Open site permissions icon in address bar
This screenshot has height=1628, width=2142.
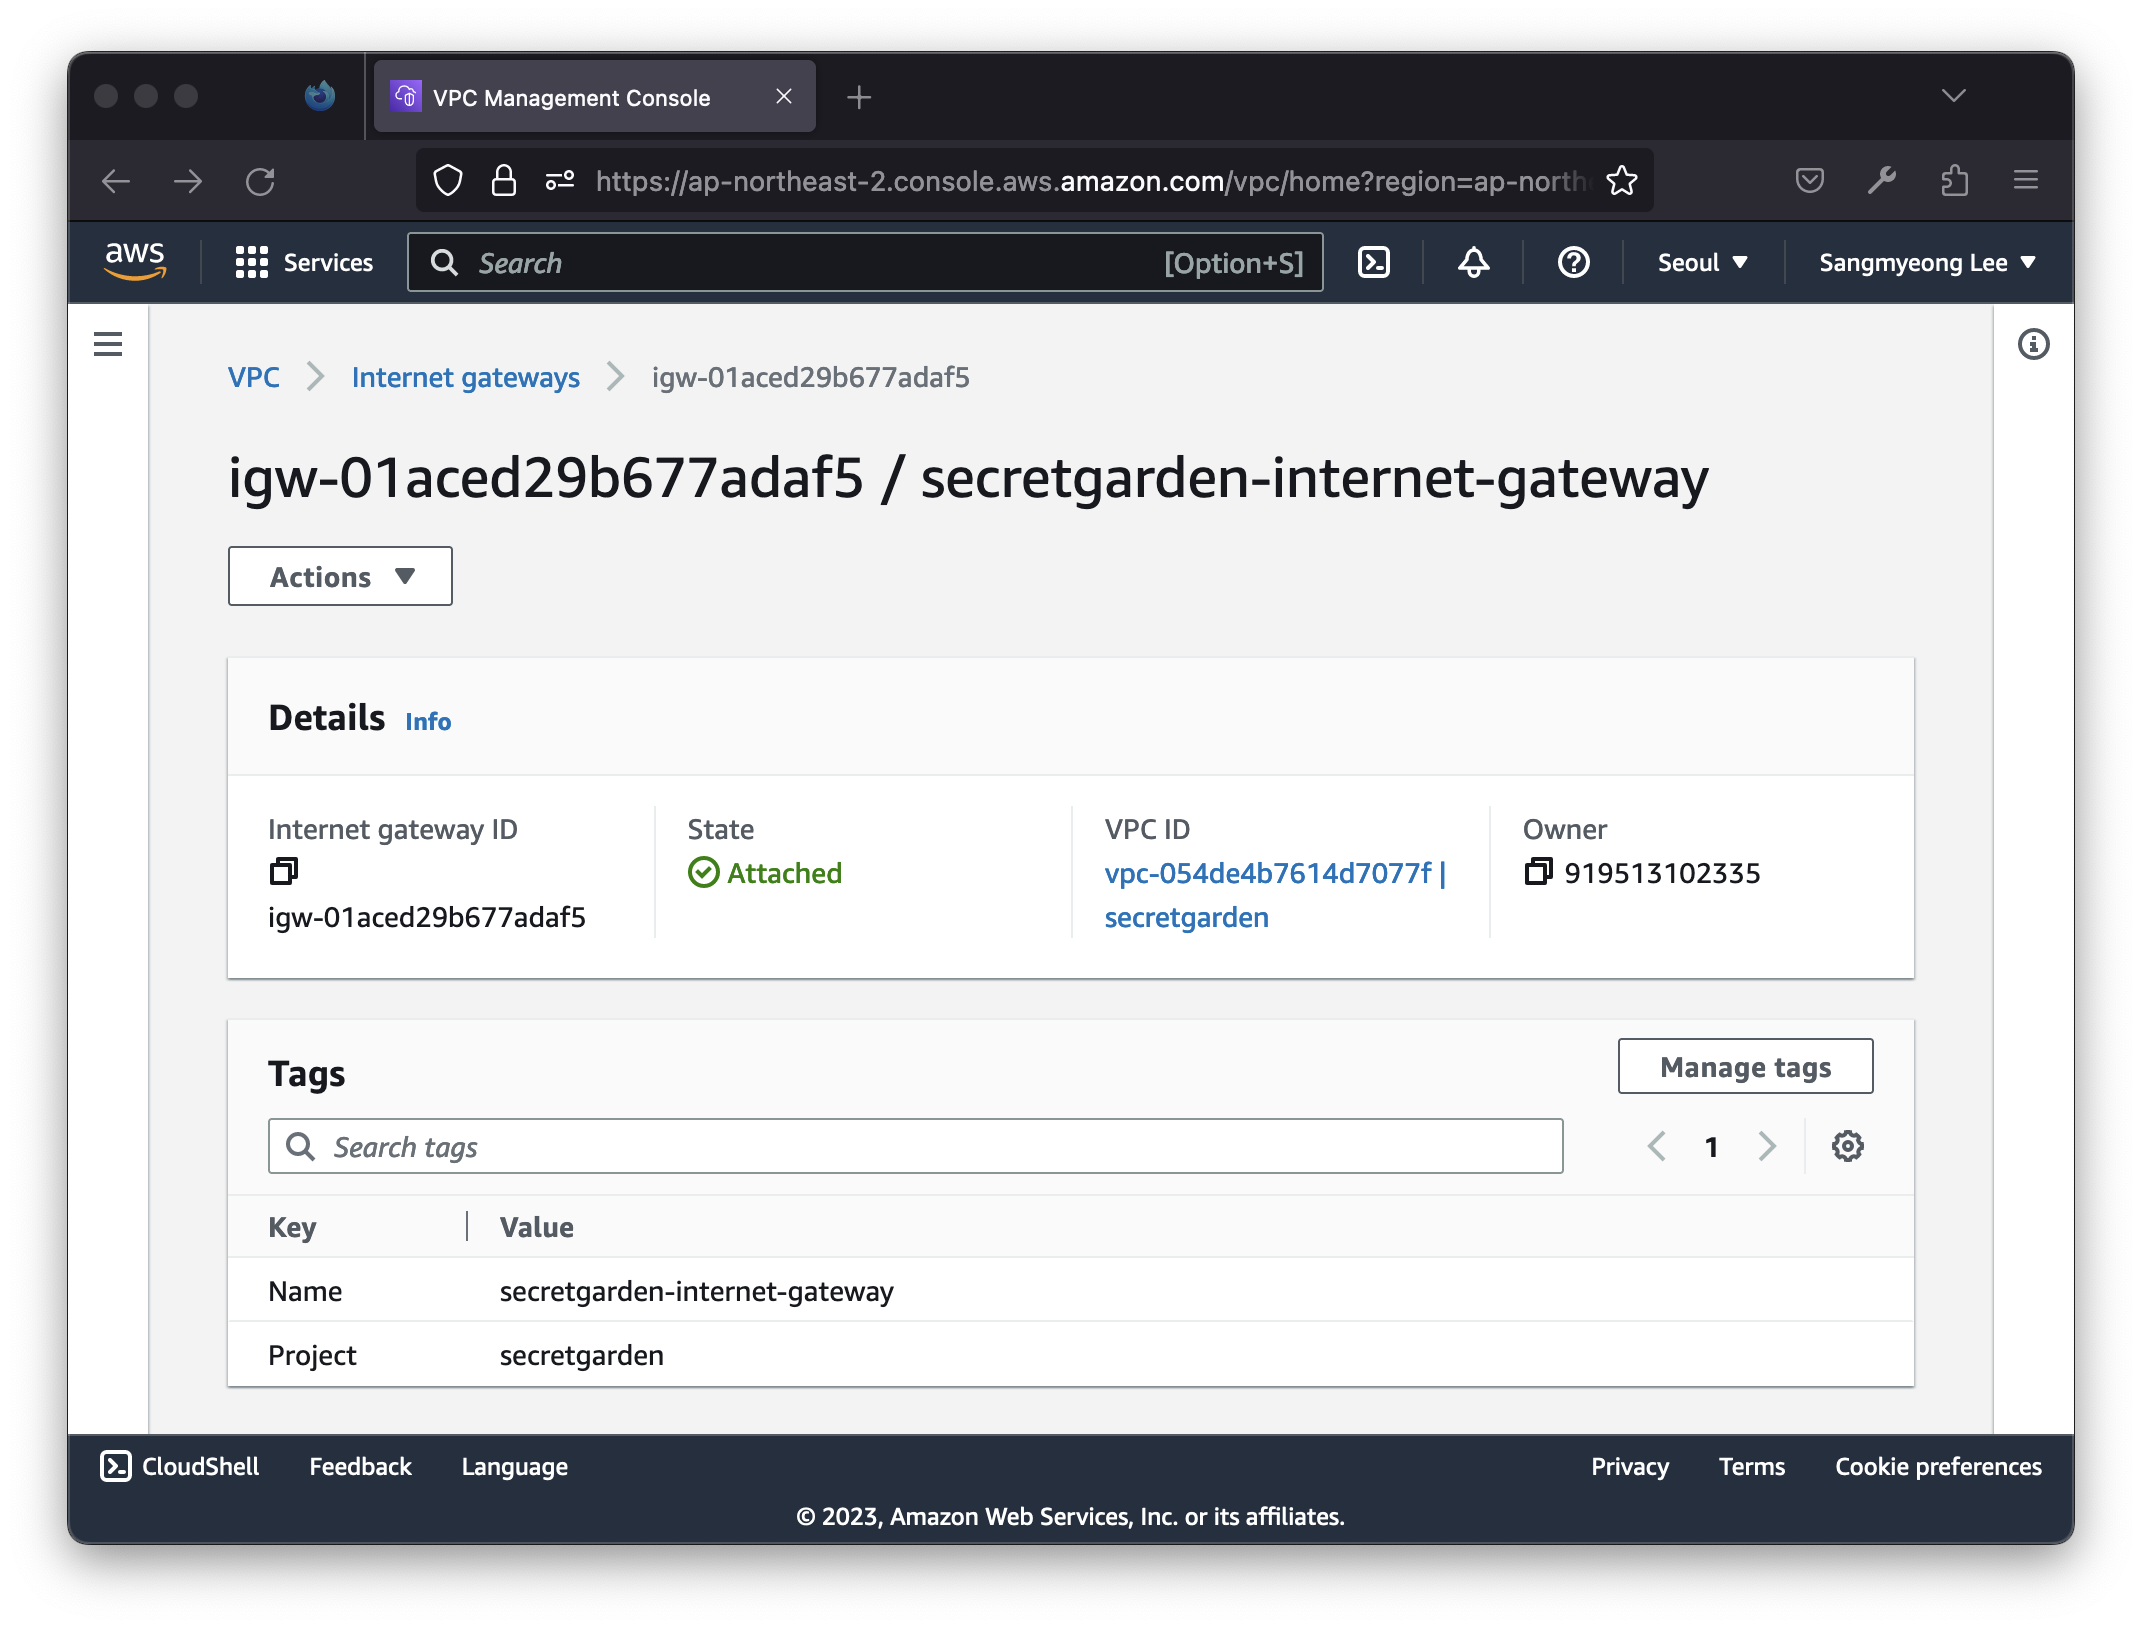coord(560,181)
